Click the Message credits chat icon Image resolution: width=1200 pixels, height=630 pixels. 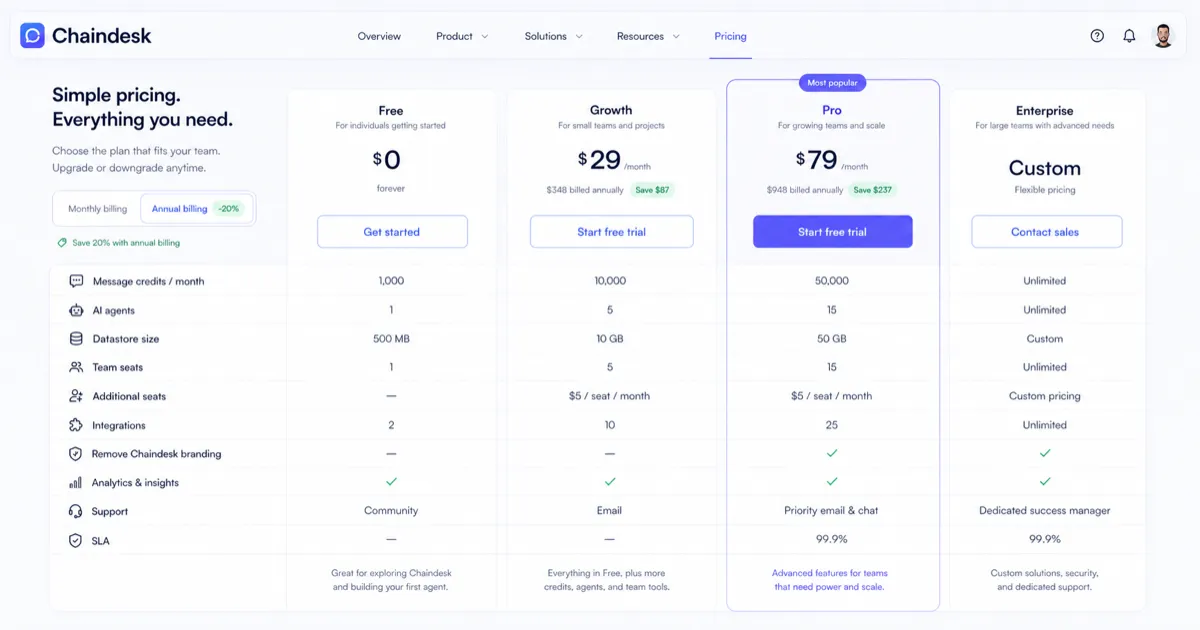[76, 281]
